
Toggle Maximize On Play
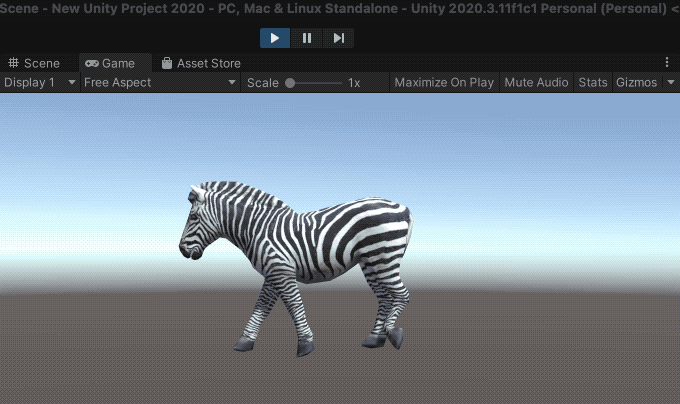click(444, 82)
